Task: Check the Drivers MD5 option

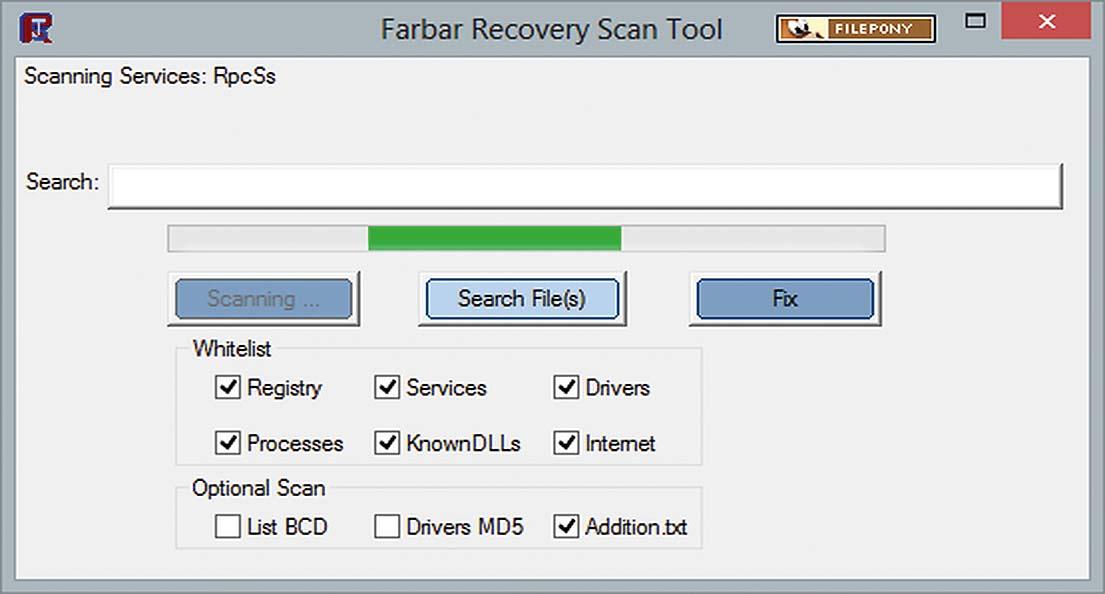Action: click(387, 526)
